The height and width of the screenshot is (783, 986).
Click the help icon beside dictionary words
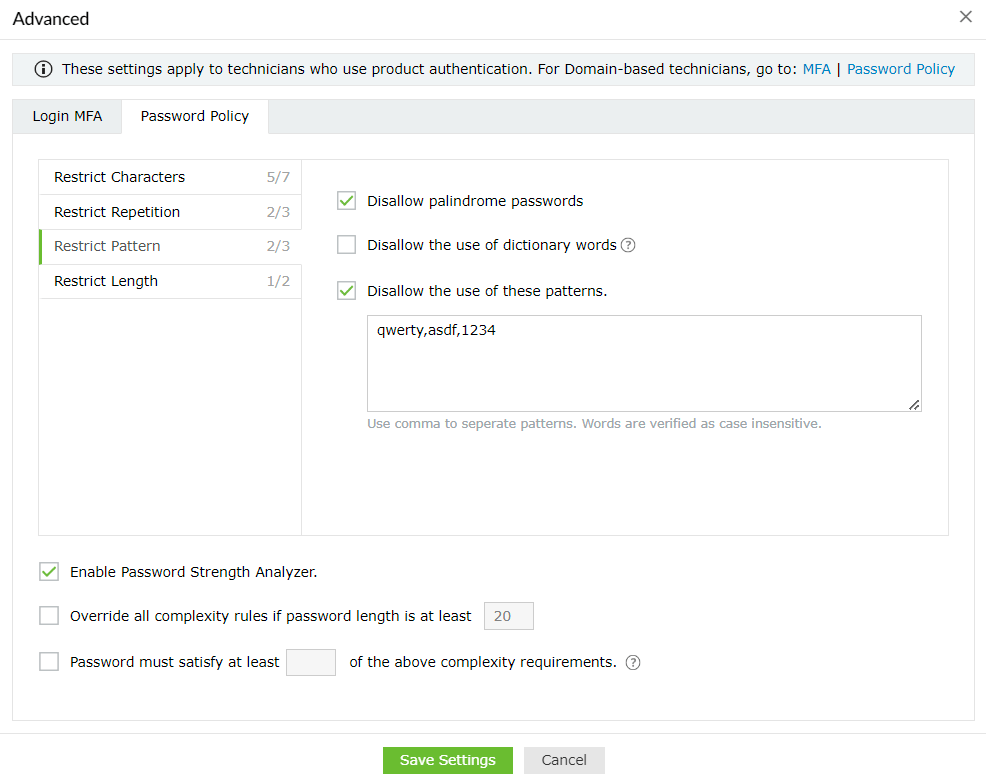pyautogui.click(x=628, y=245)
